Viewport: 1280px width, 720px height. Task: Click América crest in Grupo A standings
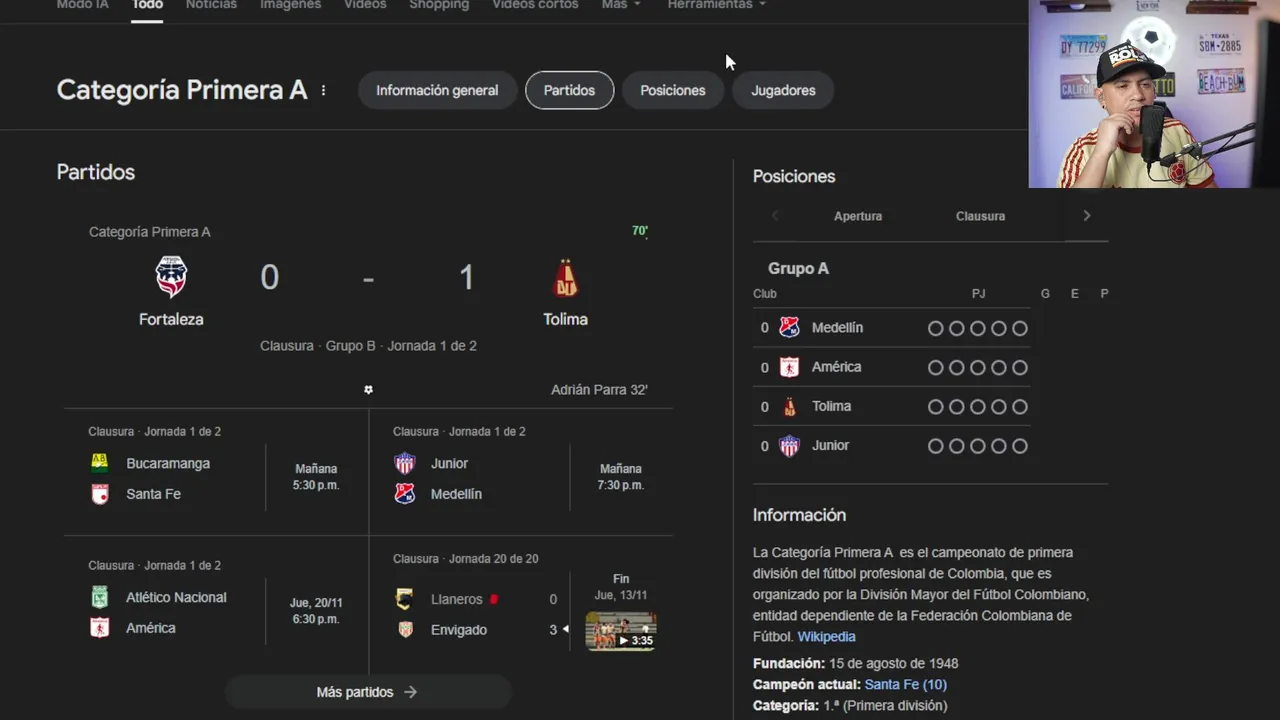(790, 367)
